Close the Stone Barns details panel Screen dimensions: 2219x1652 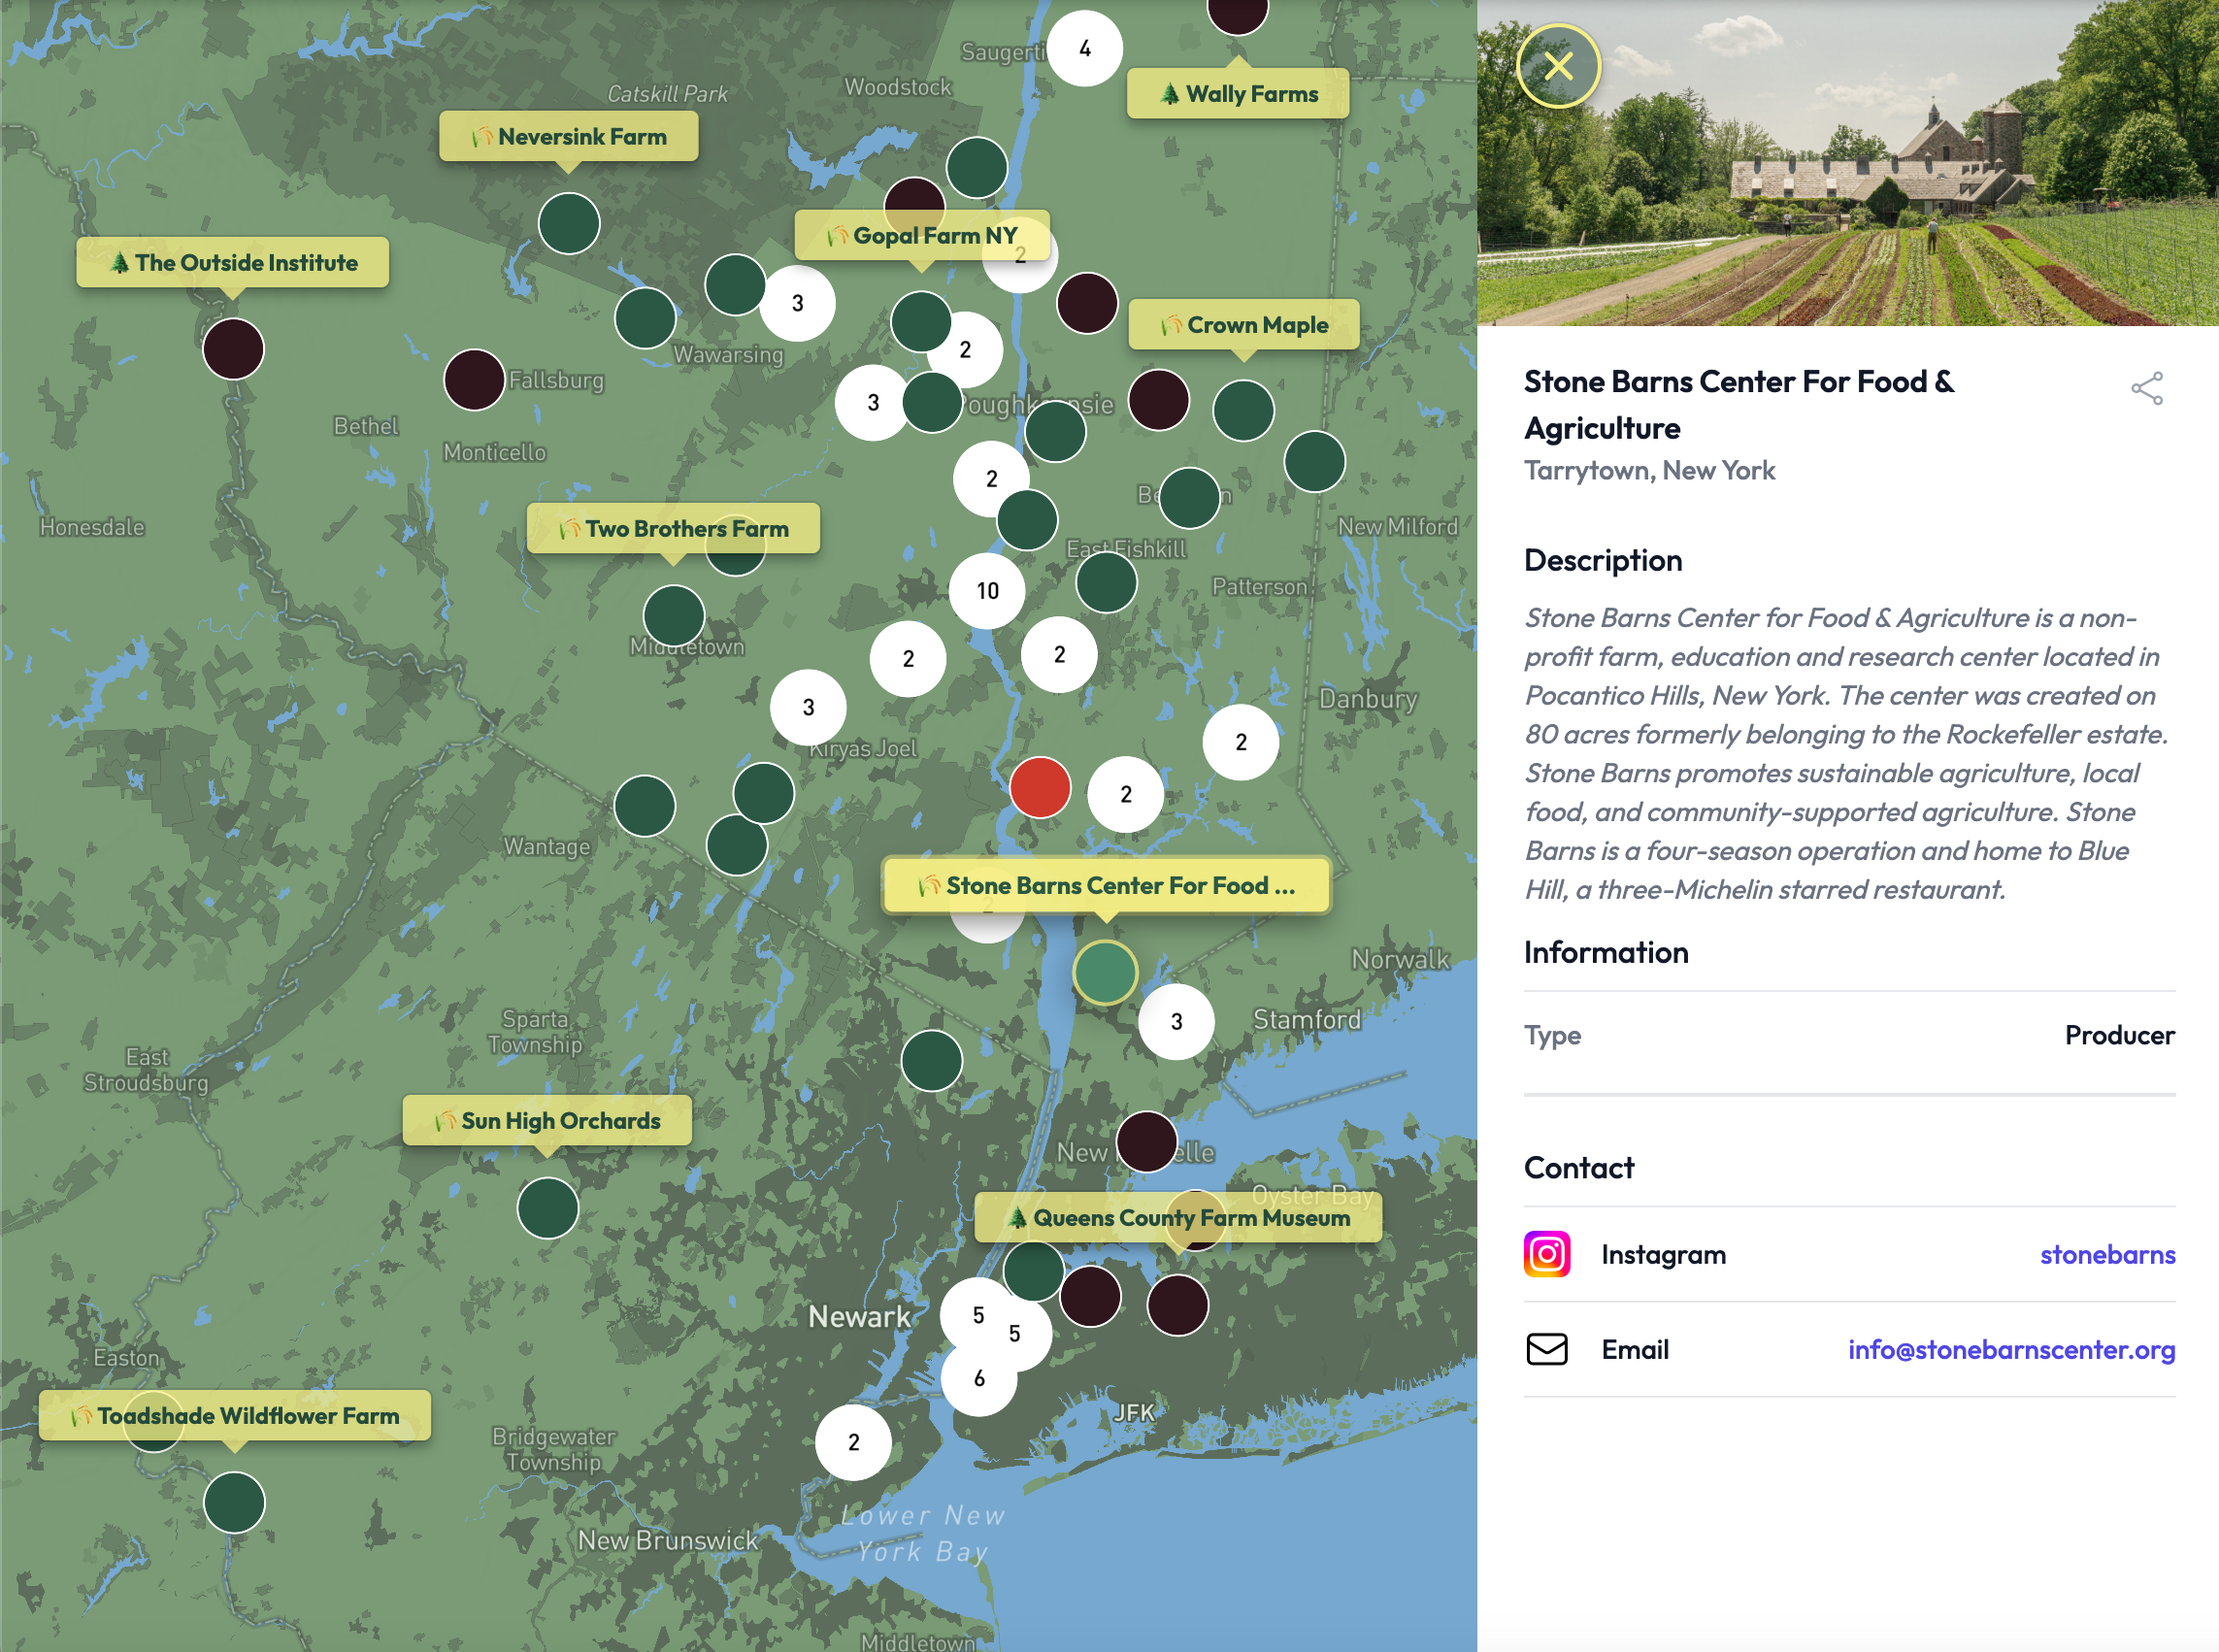(x=1558, y=66)
